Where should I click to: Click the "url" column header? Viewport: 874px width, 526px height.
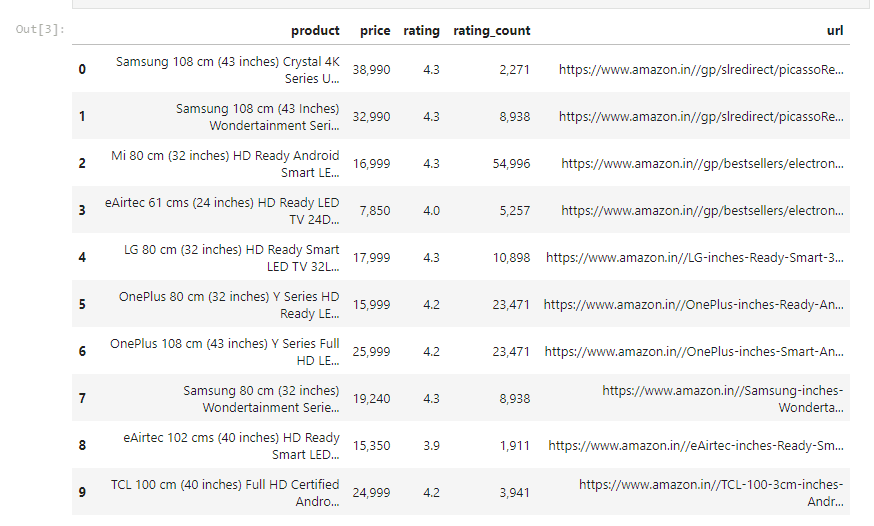[x=835, y=30]
